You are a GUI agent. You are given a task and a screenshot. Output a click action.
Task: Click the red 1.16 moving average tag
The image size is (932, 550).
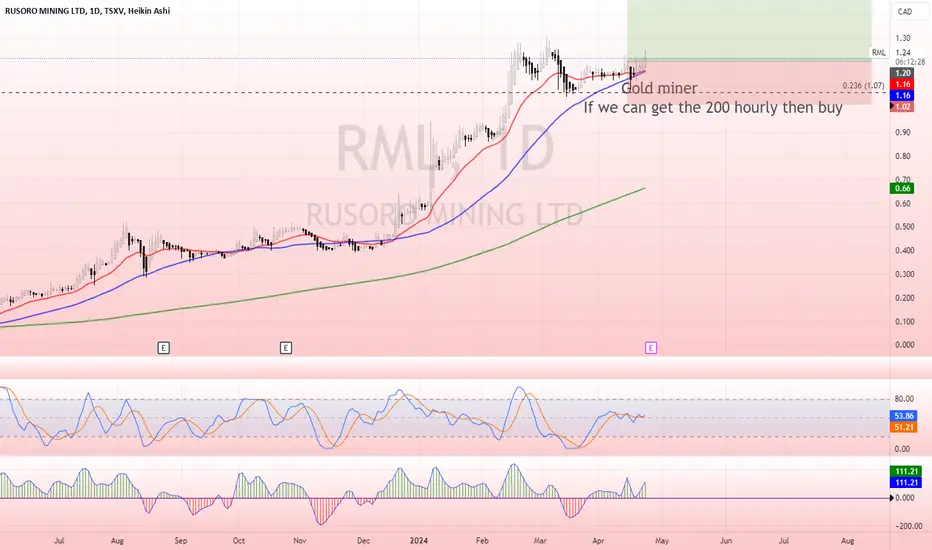point(903,84)
